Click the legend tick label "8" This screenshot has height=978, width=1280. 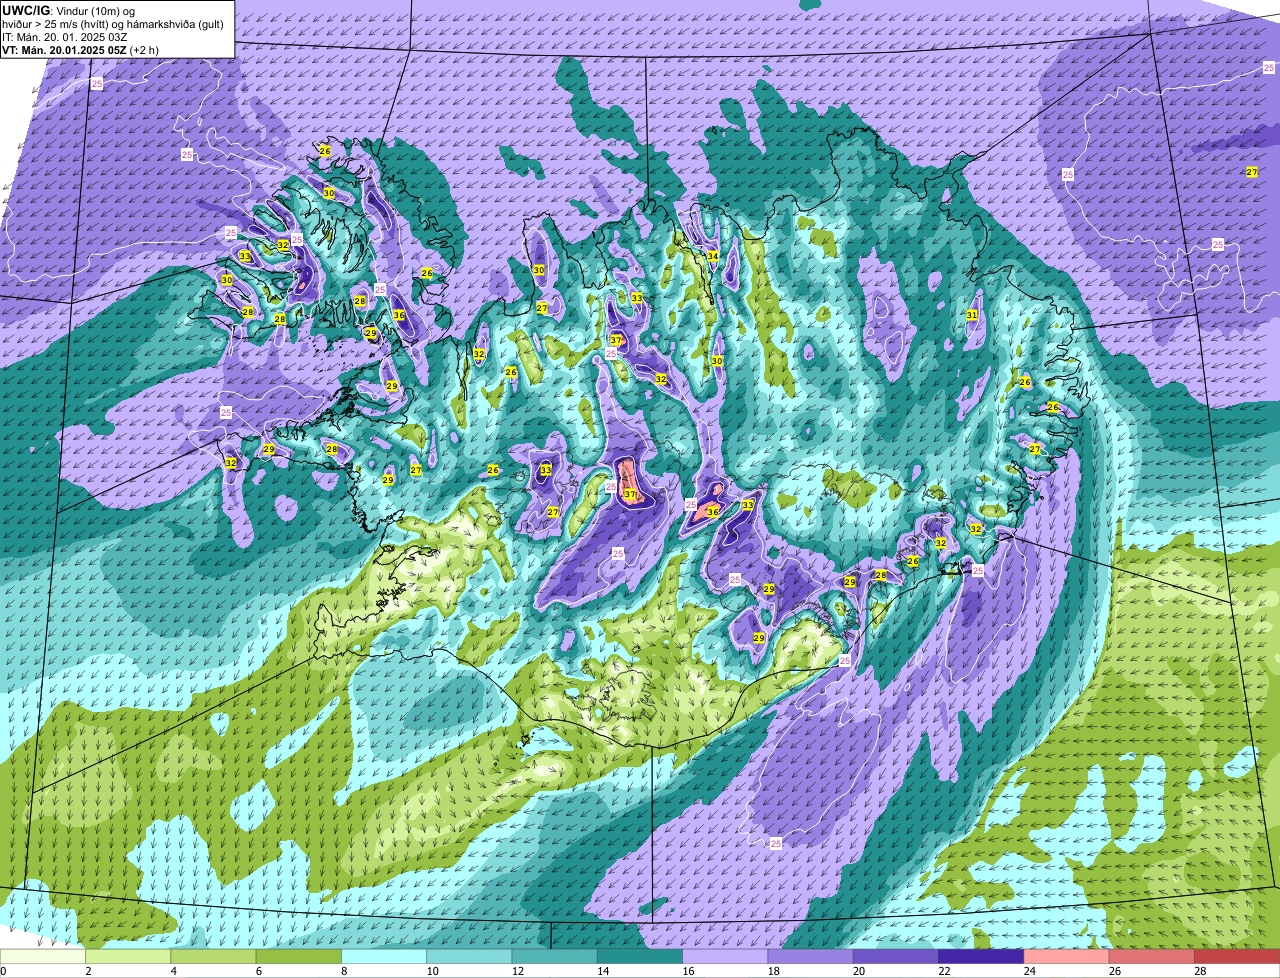tap(342, 971)
